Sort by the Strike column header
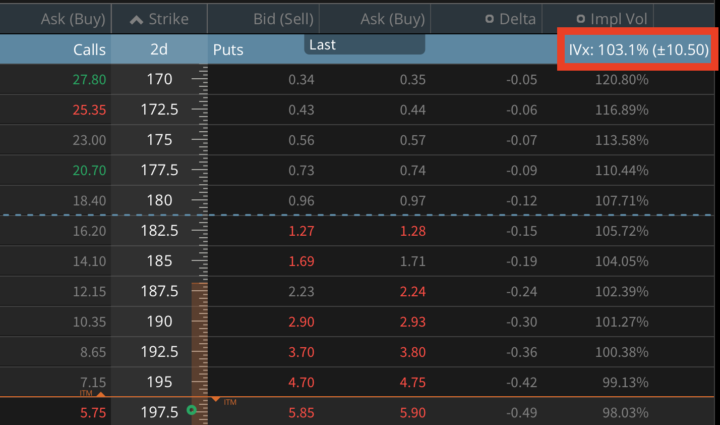 point(159,19)
